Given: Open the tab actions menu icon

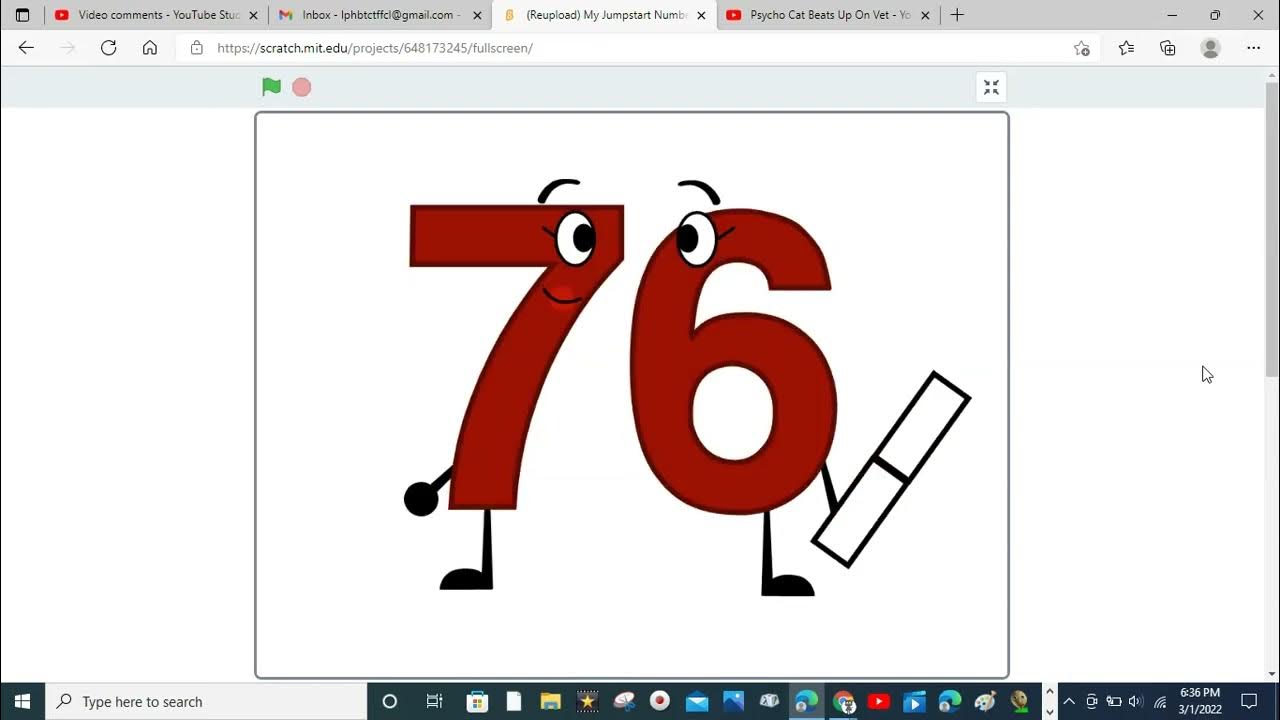Looking at the screenshot, I should (22, 15).
